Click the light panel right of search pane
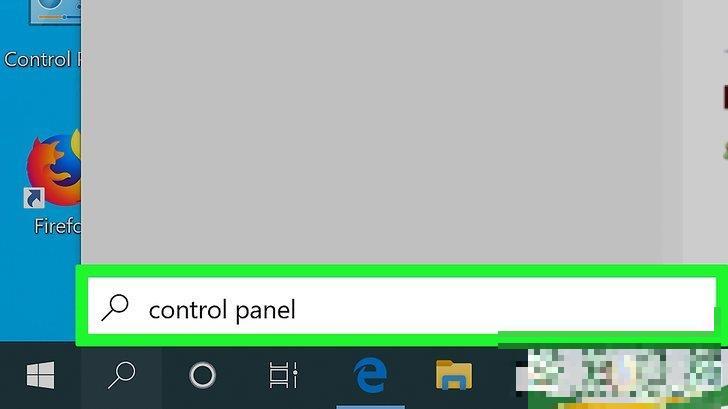 coord(705,132)
